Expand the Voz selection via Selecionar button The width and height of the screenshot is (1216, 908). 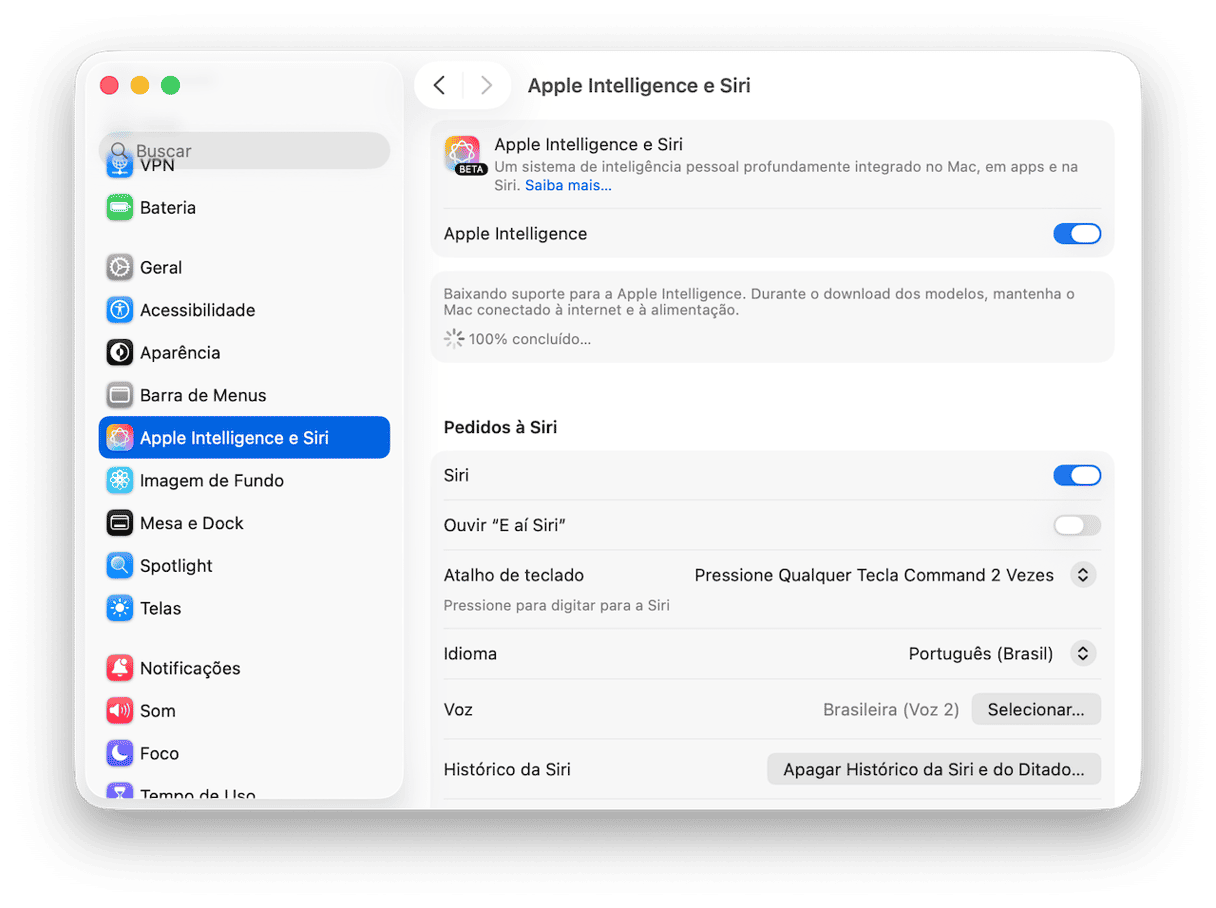(x=1036, y=709)
